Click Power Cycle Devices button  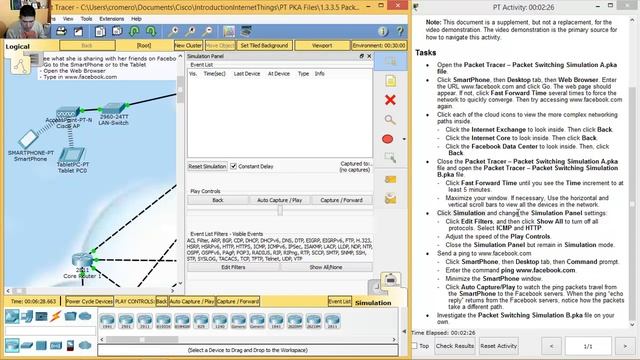(89, 302)
